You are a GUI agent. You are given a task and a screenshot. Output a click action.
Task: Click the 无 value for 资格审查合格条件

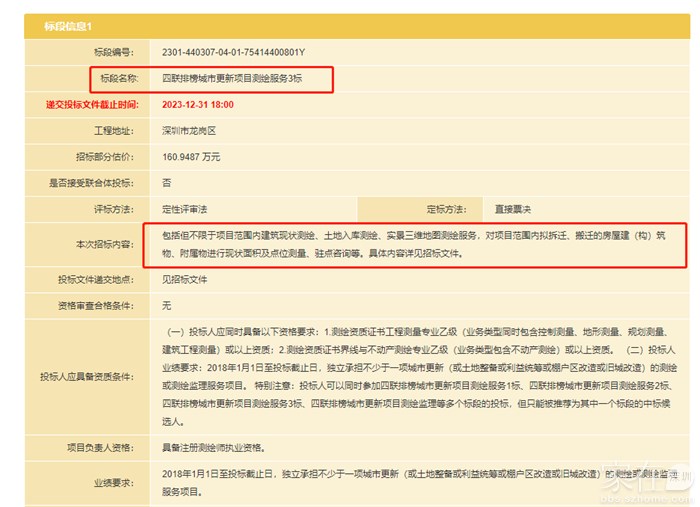pos(166,305)
